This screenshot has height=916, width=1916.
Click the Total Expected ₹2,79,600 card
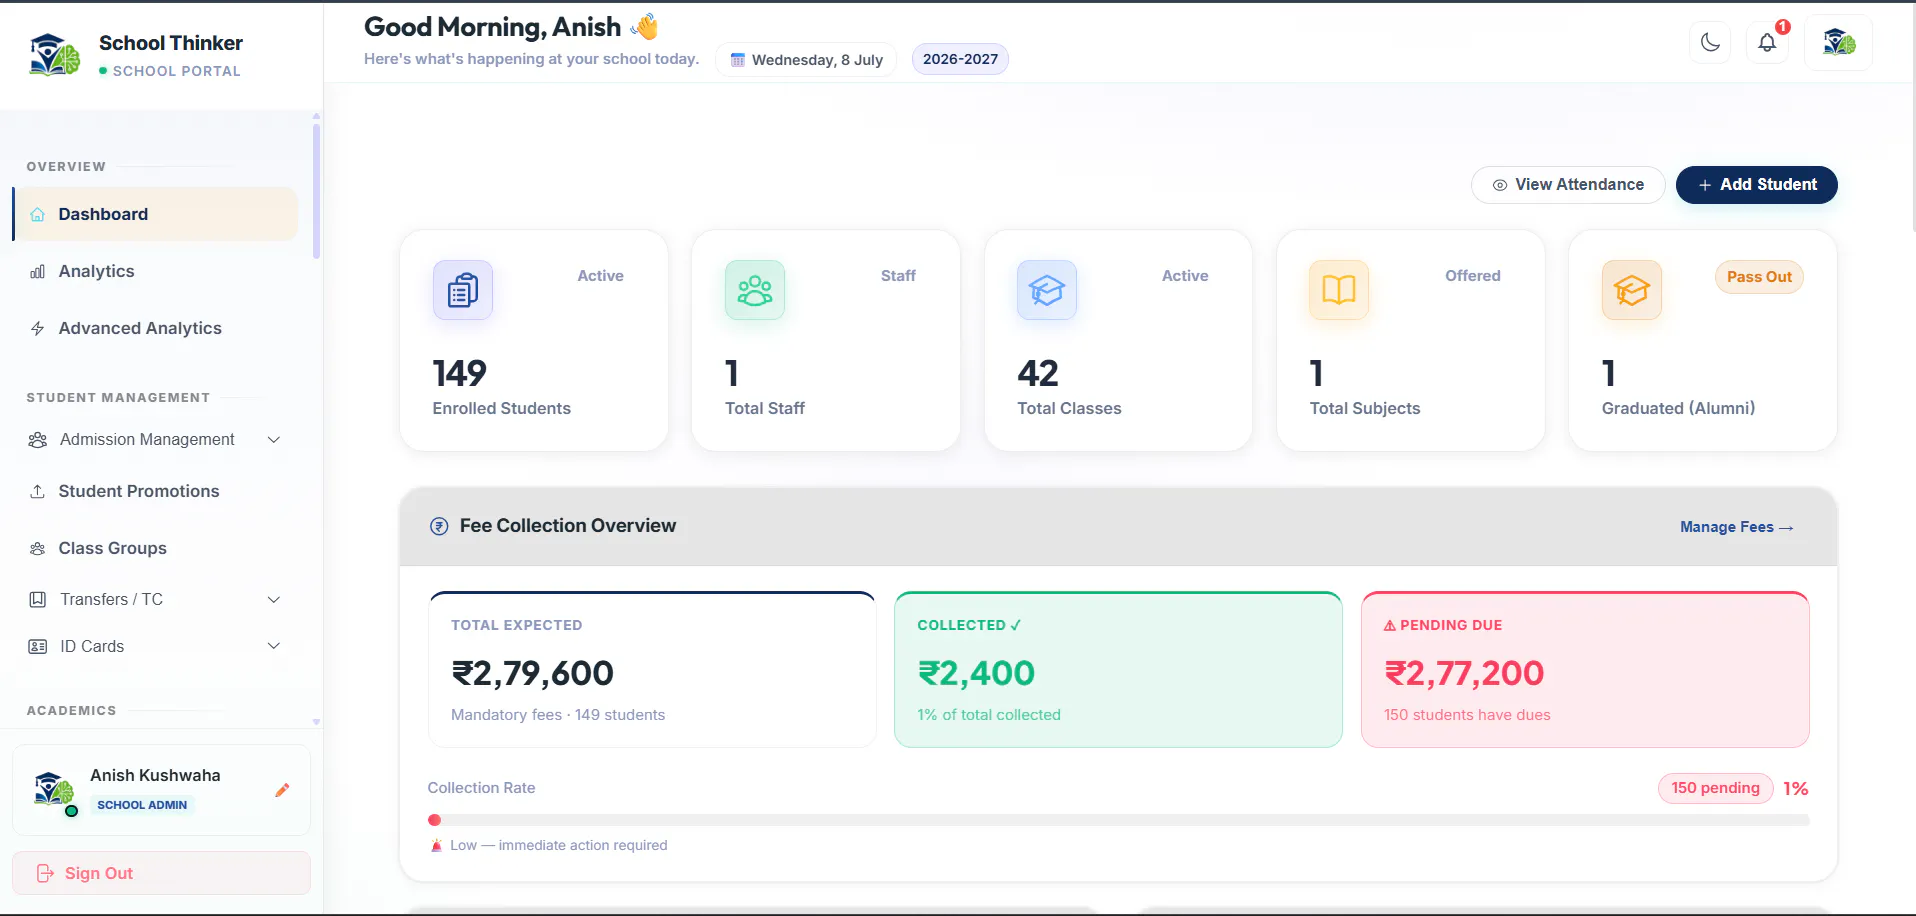tap(652, 669)
